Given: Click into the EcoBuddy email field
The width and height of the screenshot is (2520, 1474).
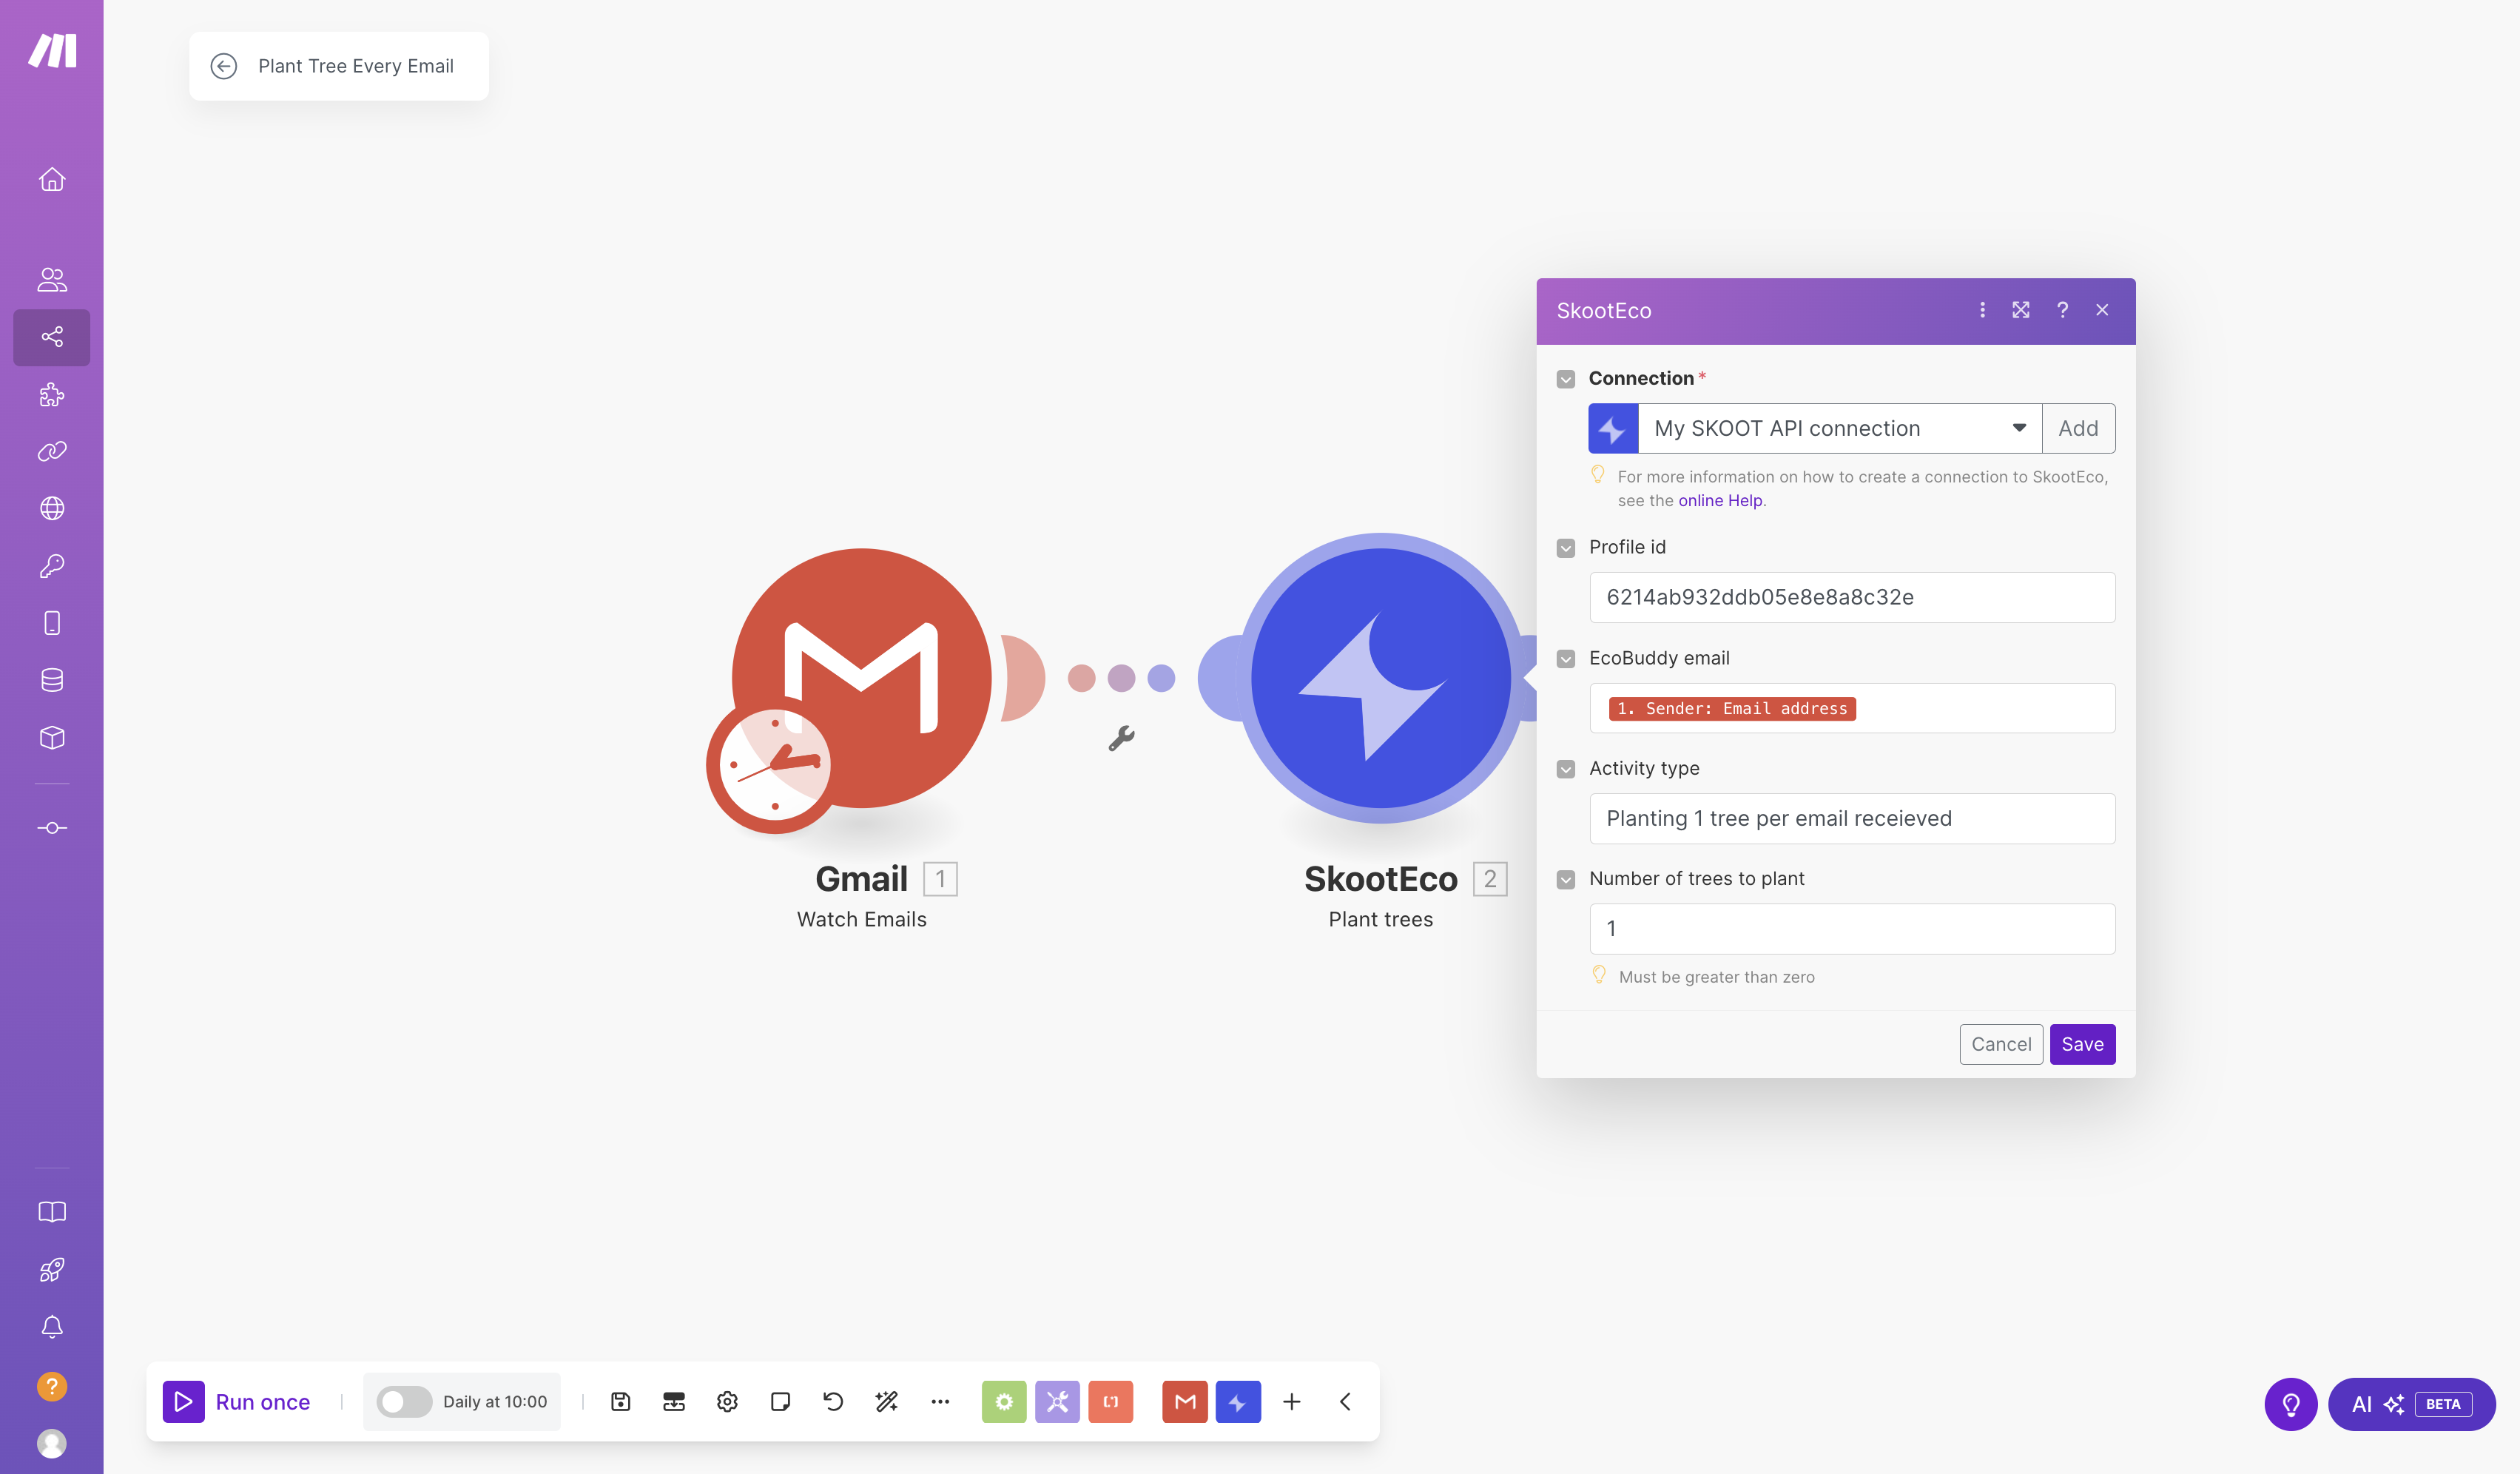Looking at the screenshot, I should 1852,708.
